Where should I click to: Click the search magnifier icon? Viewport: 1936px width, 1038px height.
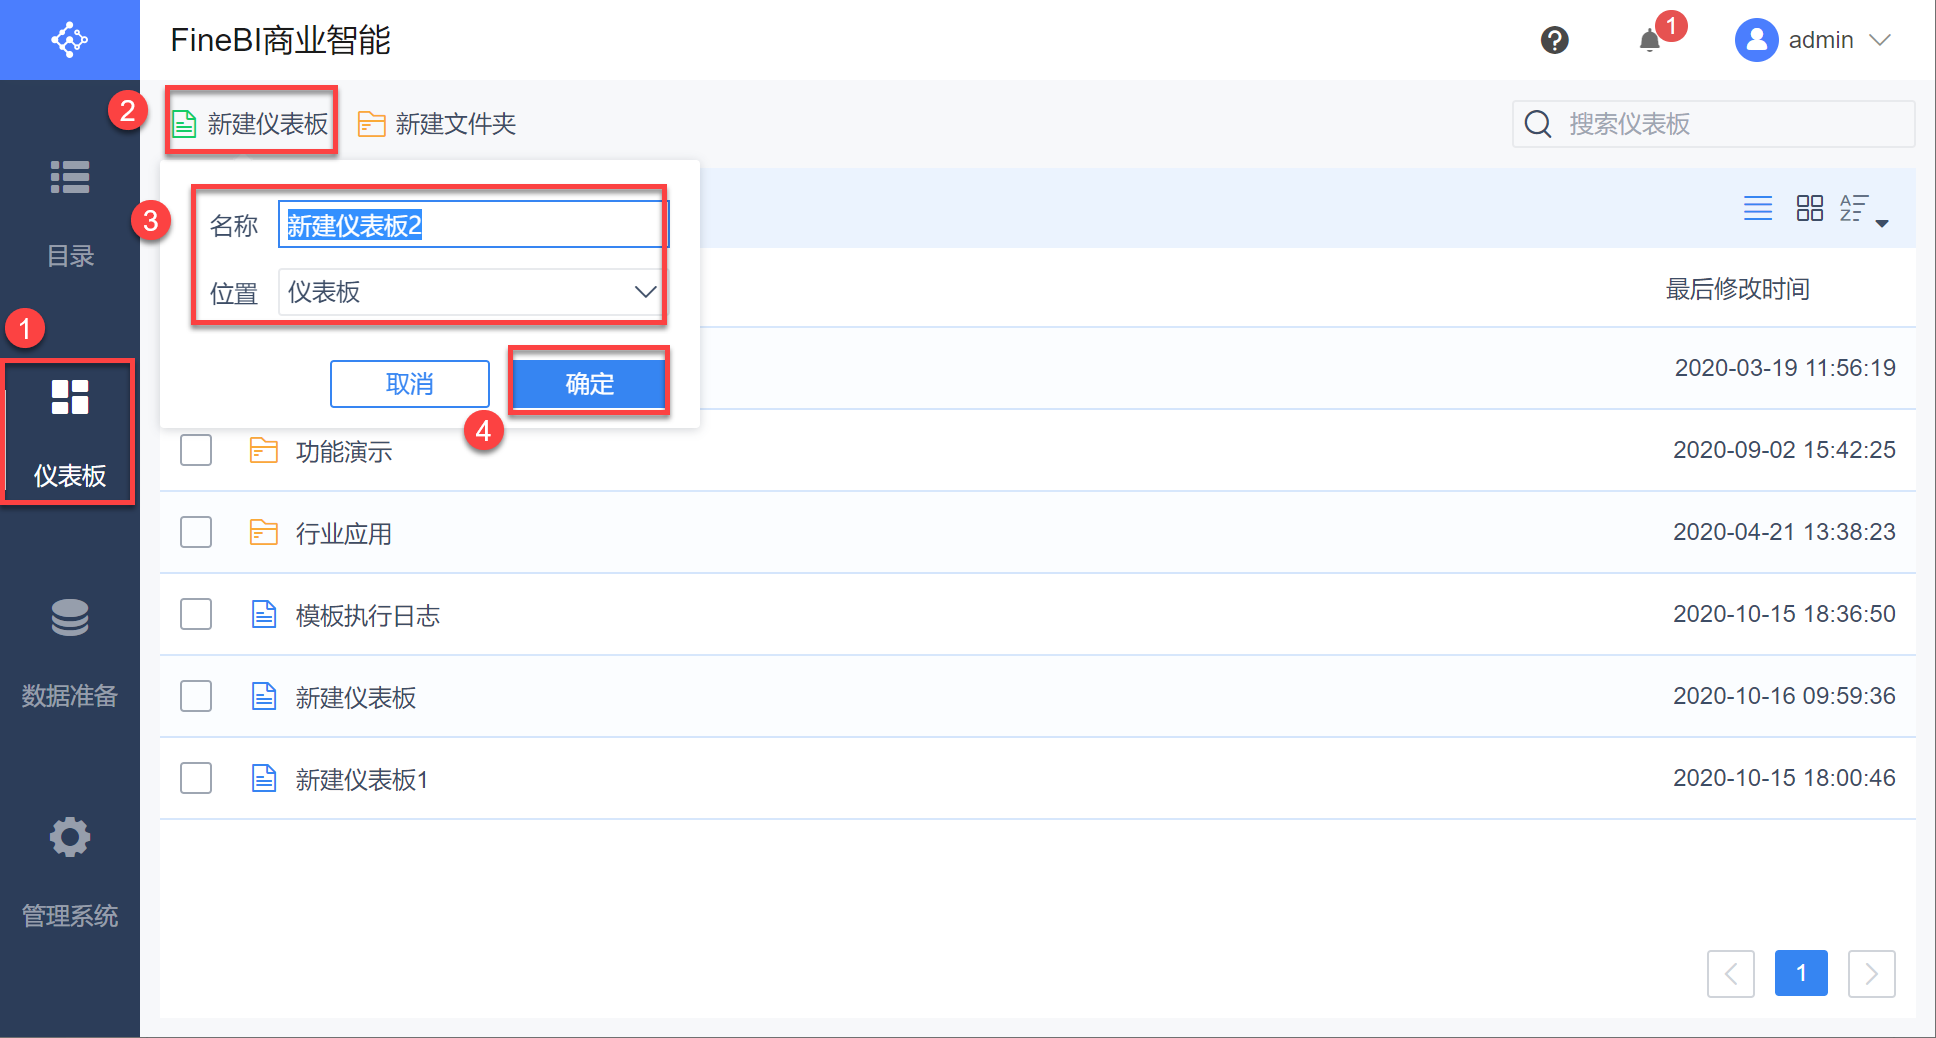[1538, 124]
